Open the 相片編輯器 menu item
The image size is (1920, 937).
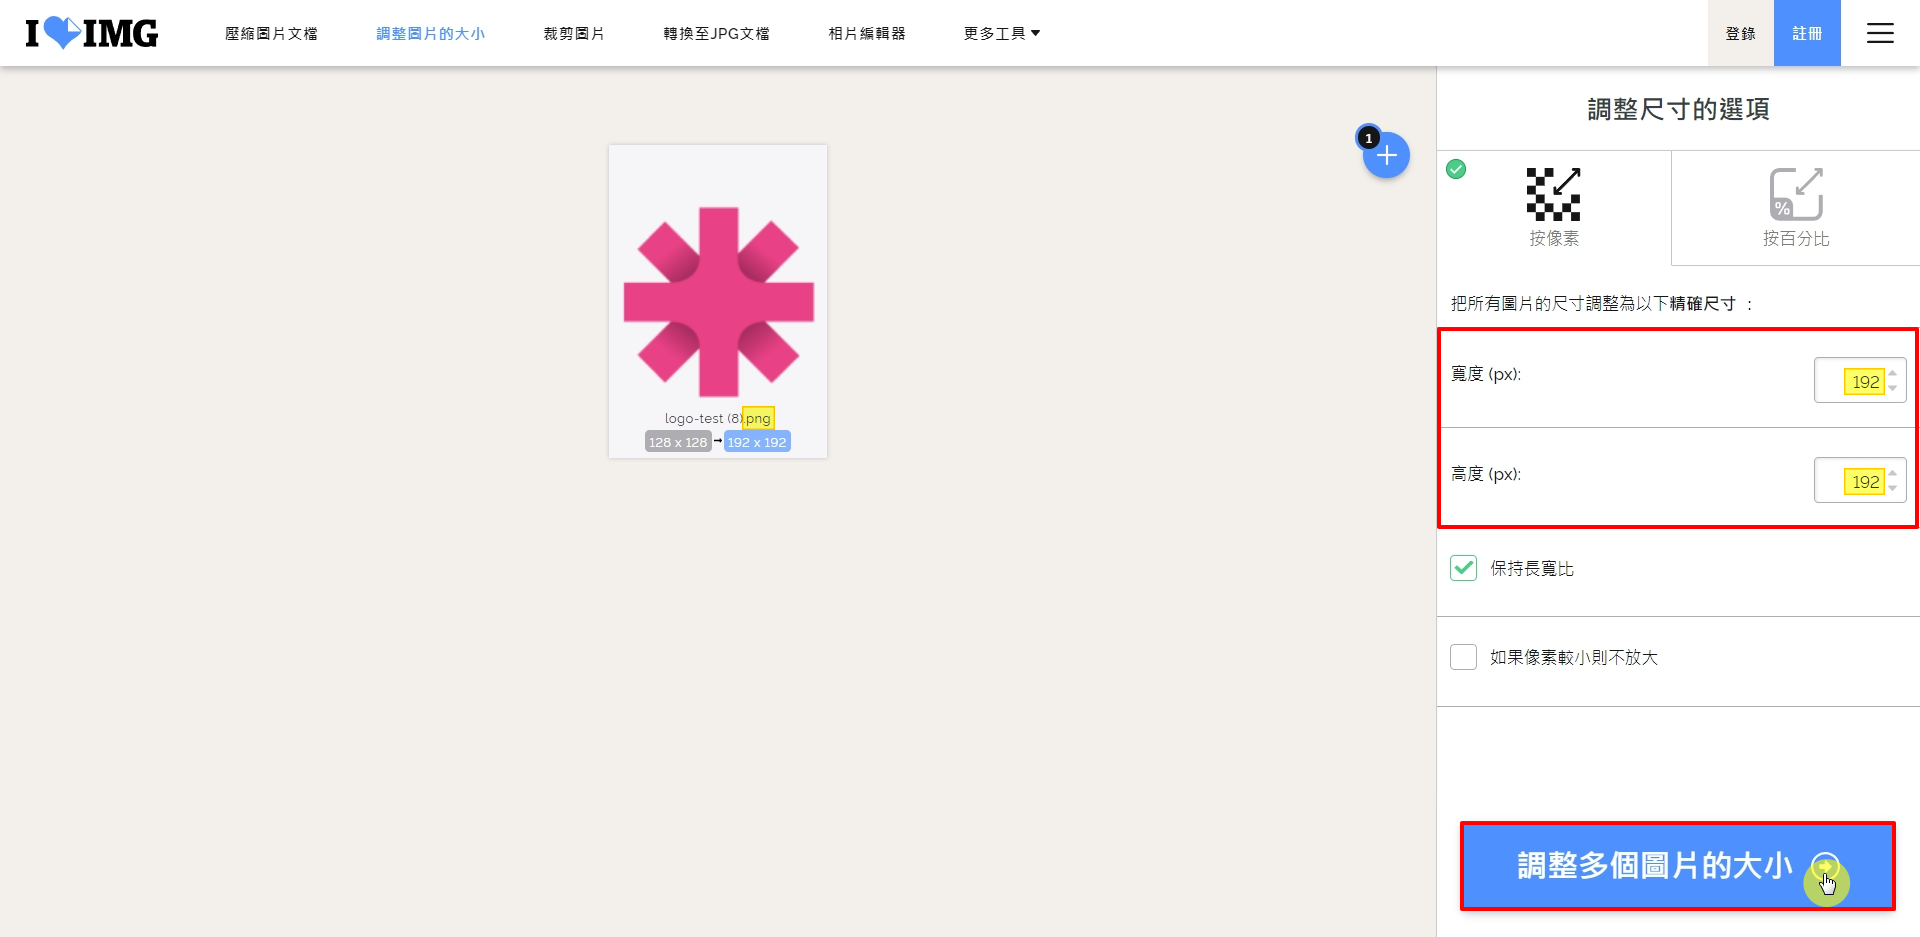point(867,33)
